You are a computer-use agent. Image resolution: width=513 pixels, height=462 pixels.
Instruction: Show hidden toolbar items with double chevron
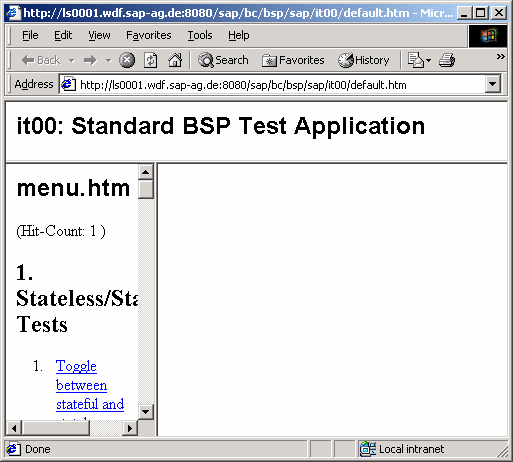tap(500, 56)
